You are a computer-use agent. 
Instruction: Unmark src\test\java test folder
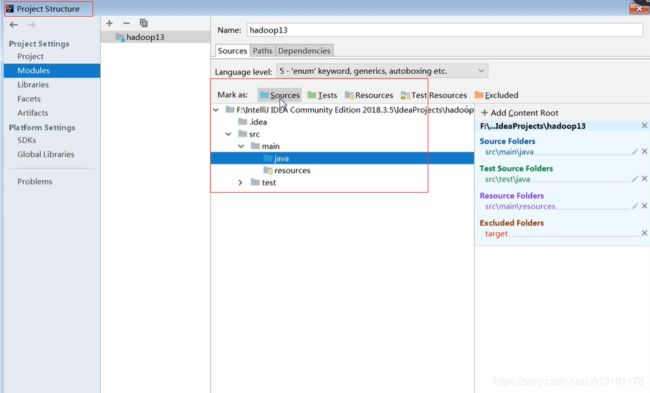(x=644, y=179)
